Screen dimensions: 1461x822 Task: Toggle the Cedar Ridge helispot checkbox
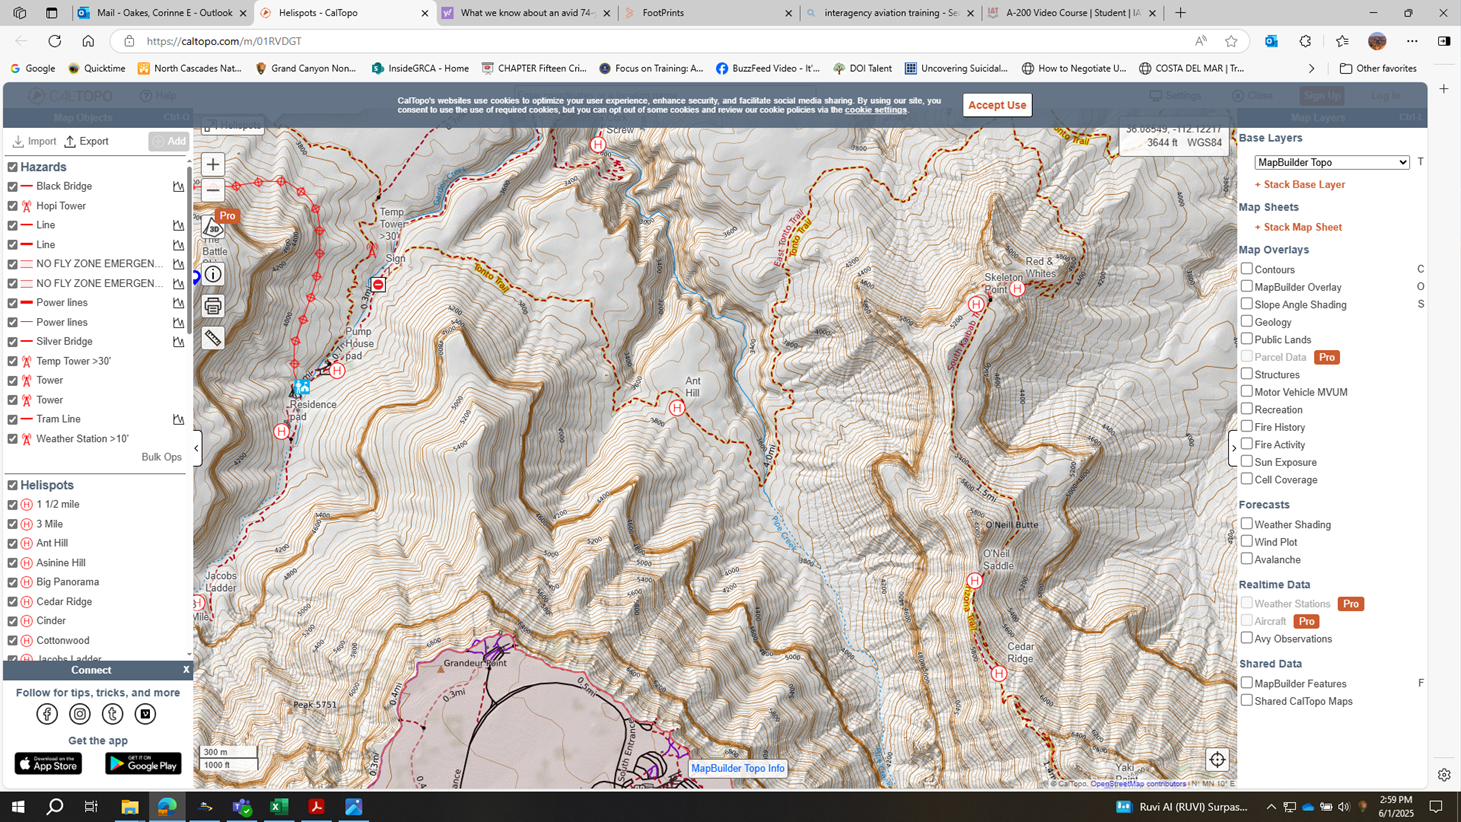(x=13, y=602)
